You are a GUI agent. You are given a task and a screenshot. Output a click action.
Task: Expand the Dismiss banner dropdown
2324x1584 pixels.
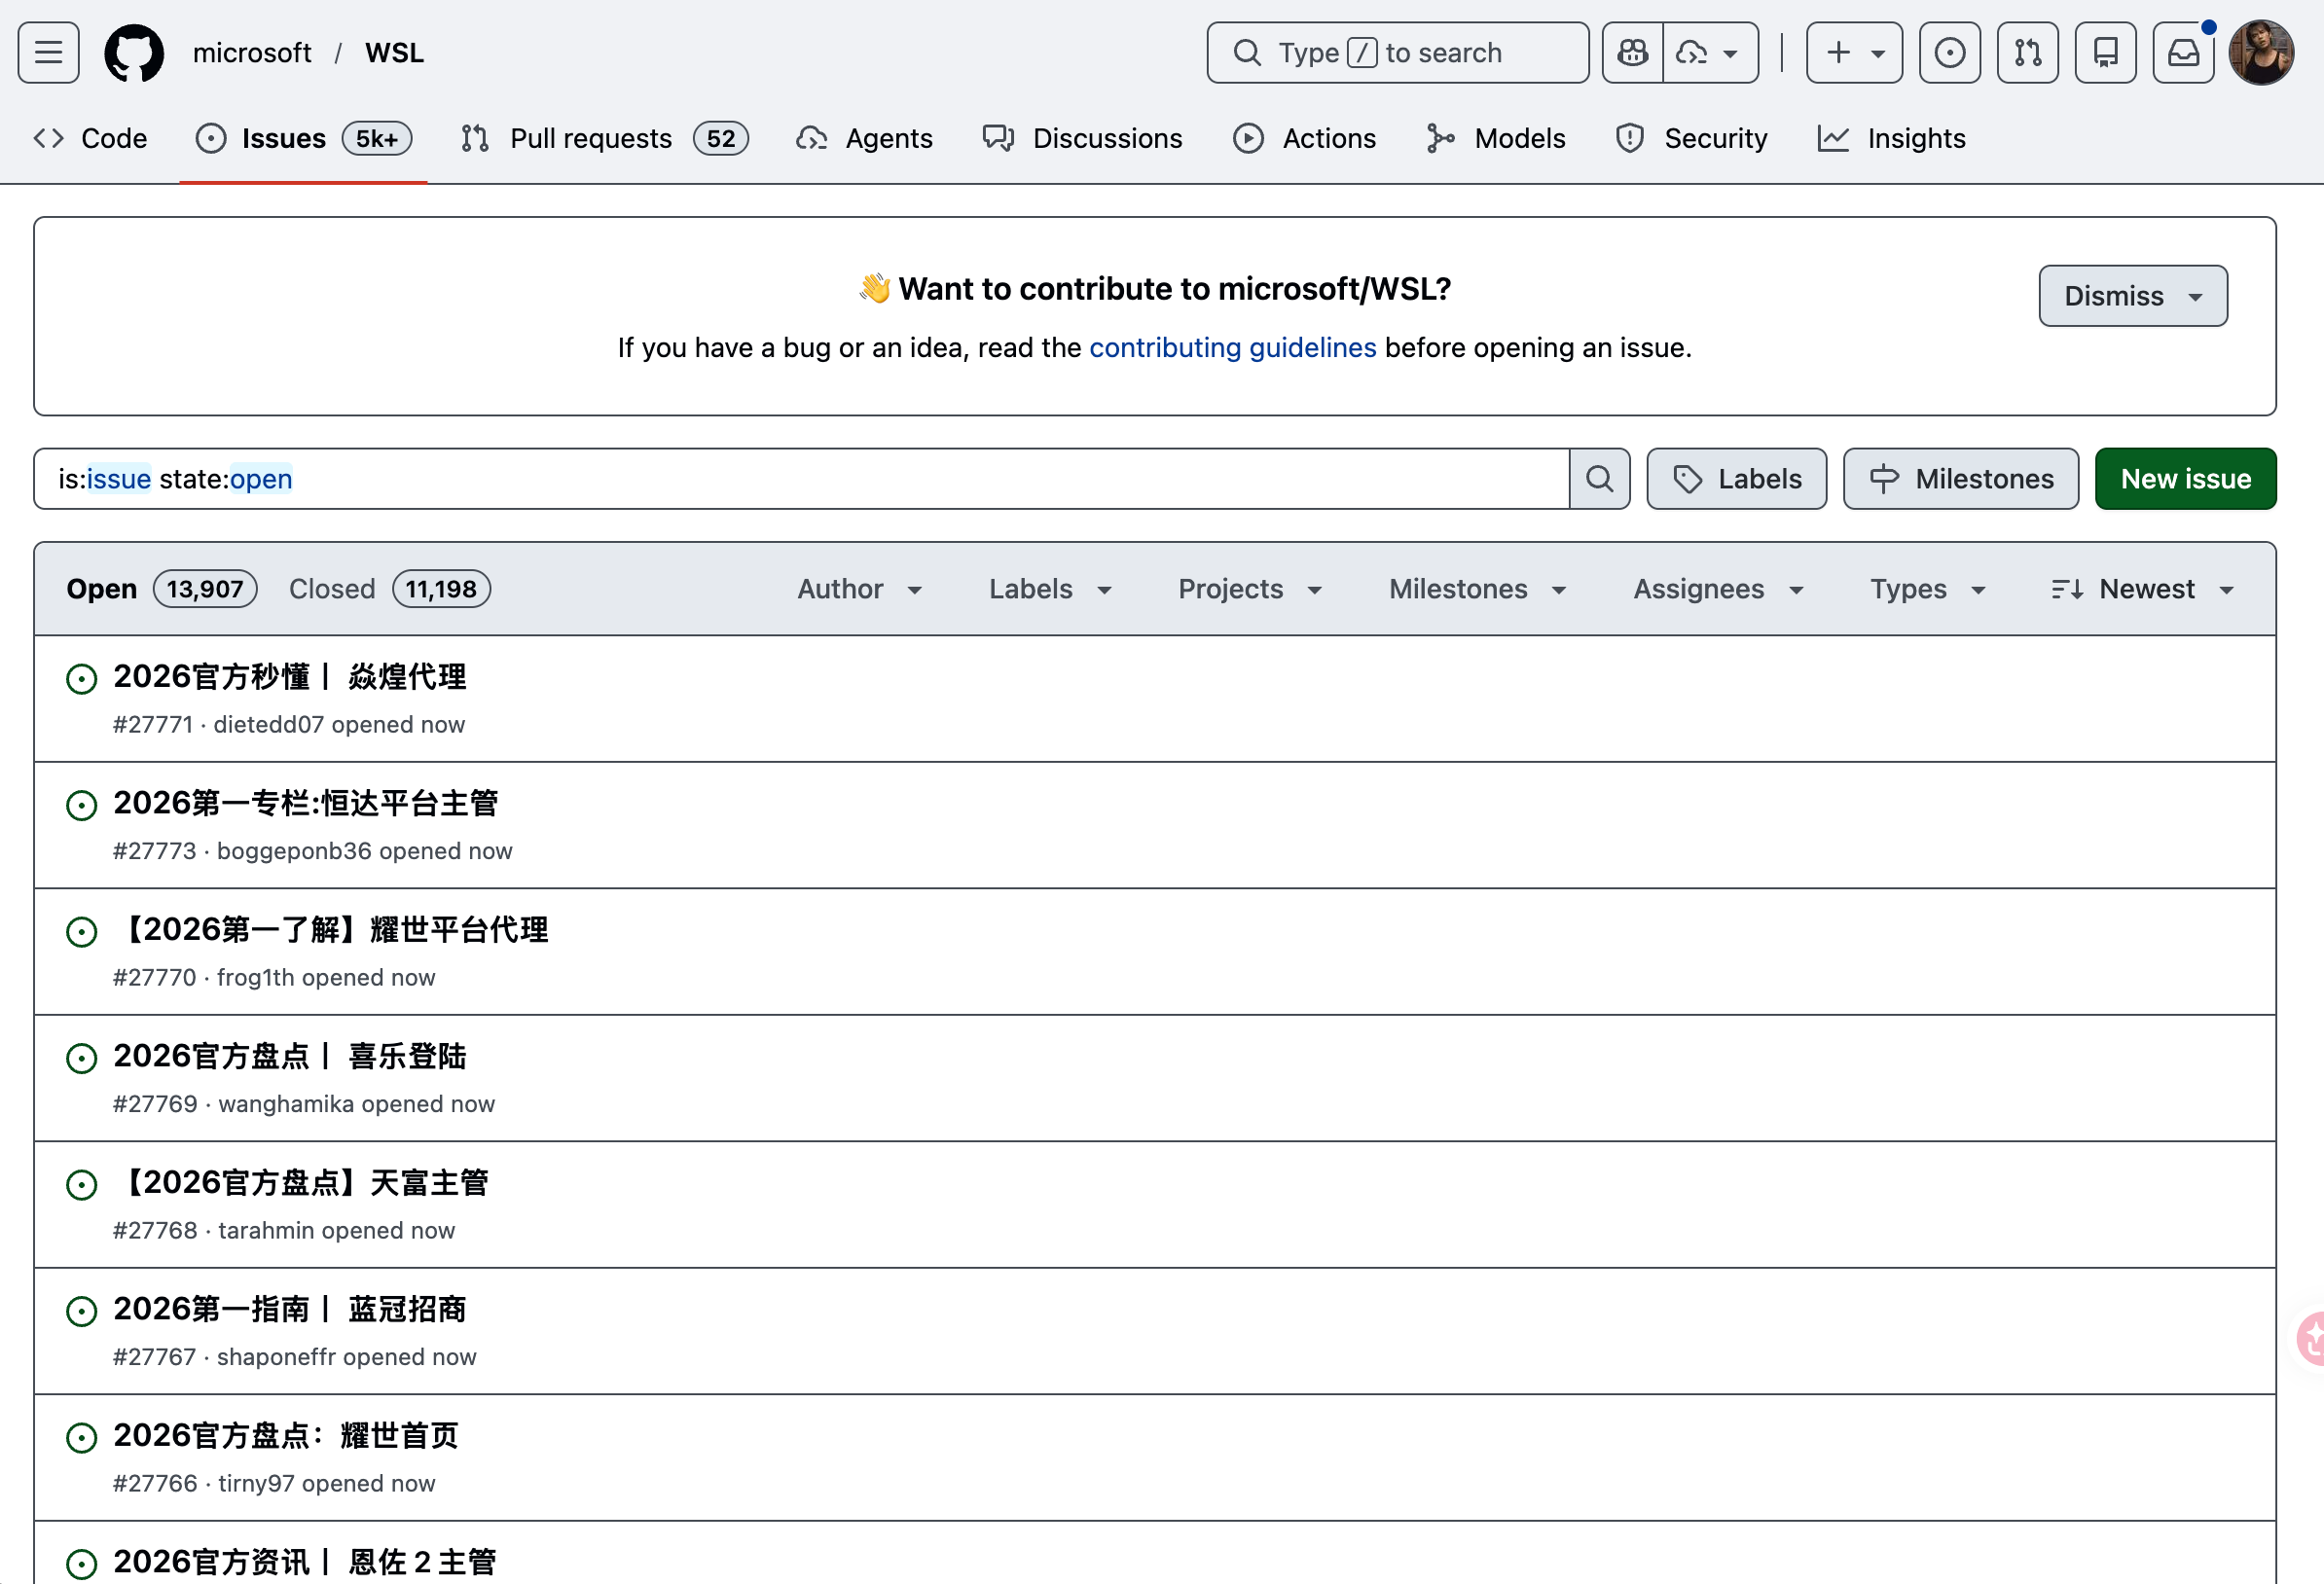point(2132,296)
